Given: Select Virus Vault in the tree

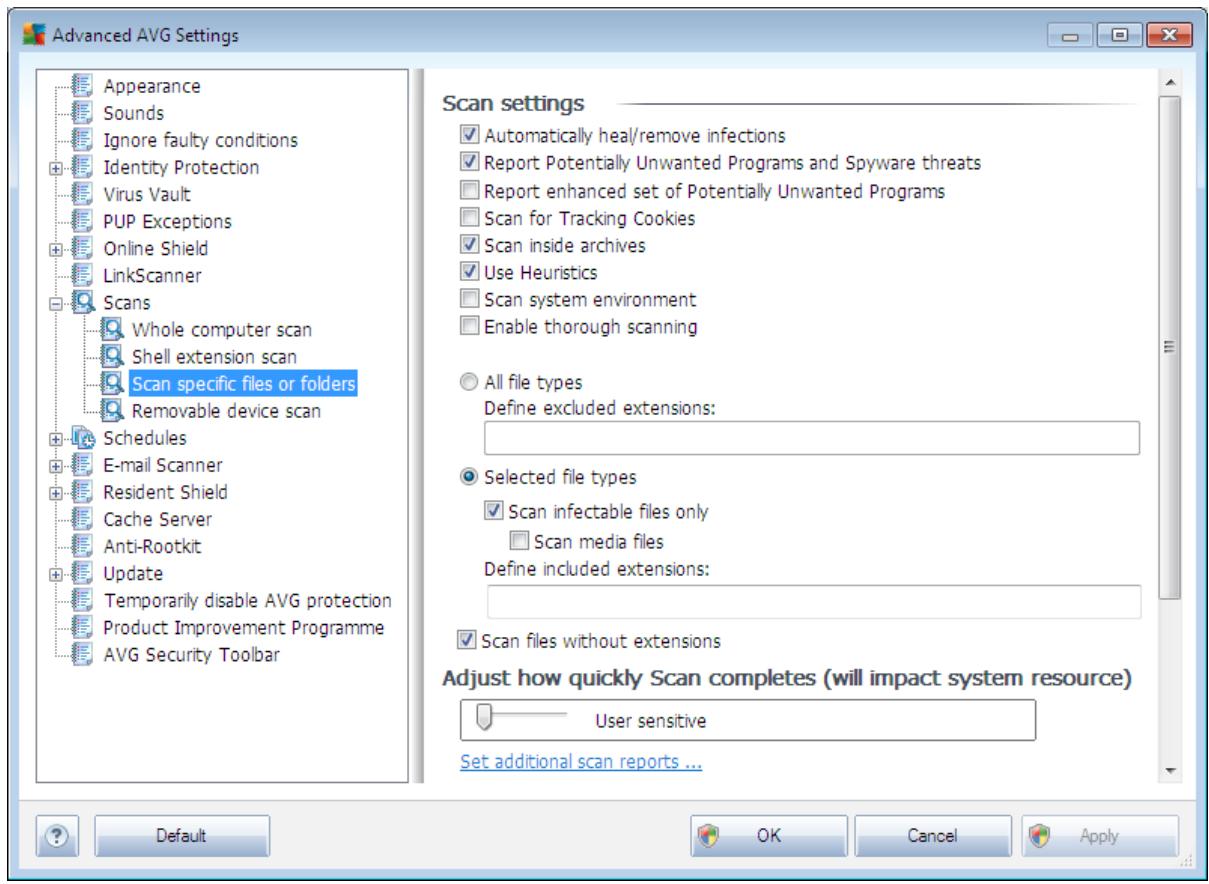Looking at the screenshot, I should 147,194.
